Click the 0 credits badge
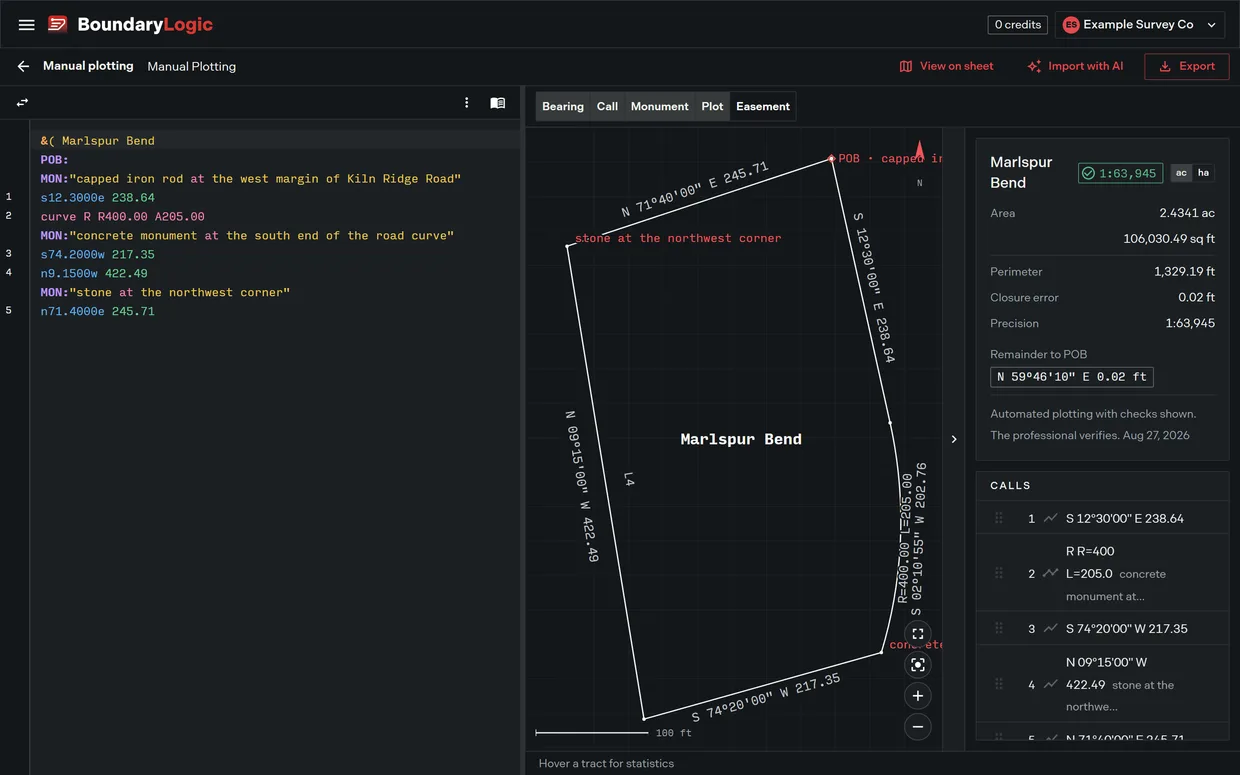Screen dimensions: 1240x775 (1018, 25)
